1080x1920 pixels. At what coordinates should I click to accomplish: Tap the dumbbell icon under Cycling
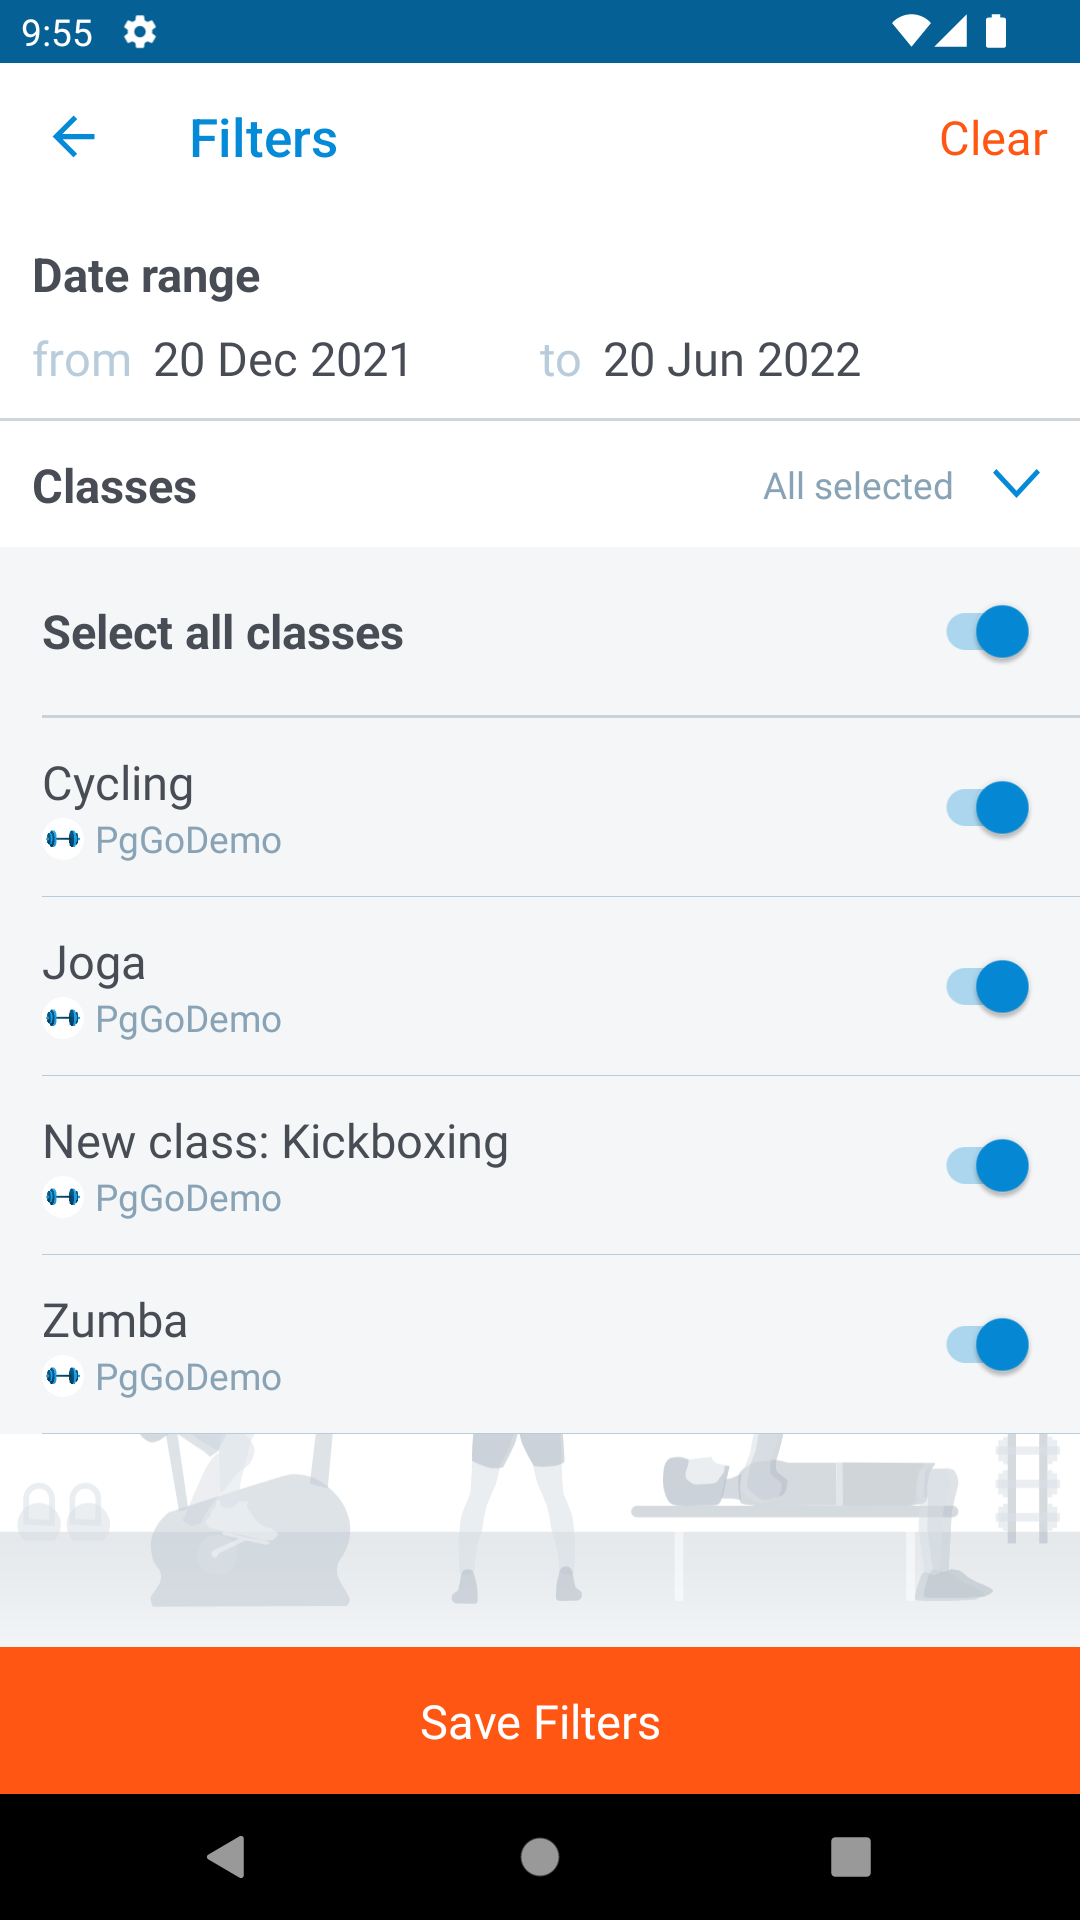(x=63, y=839)
